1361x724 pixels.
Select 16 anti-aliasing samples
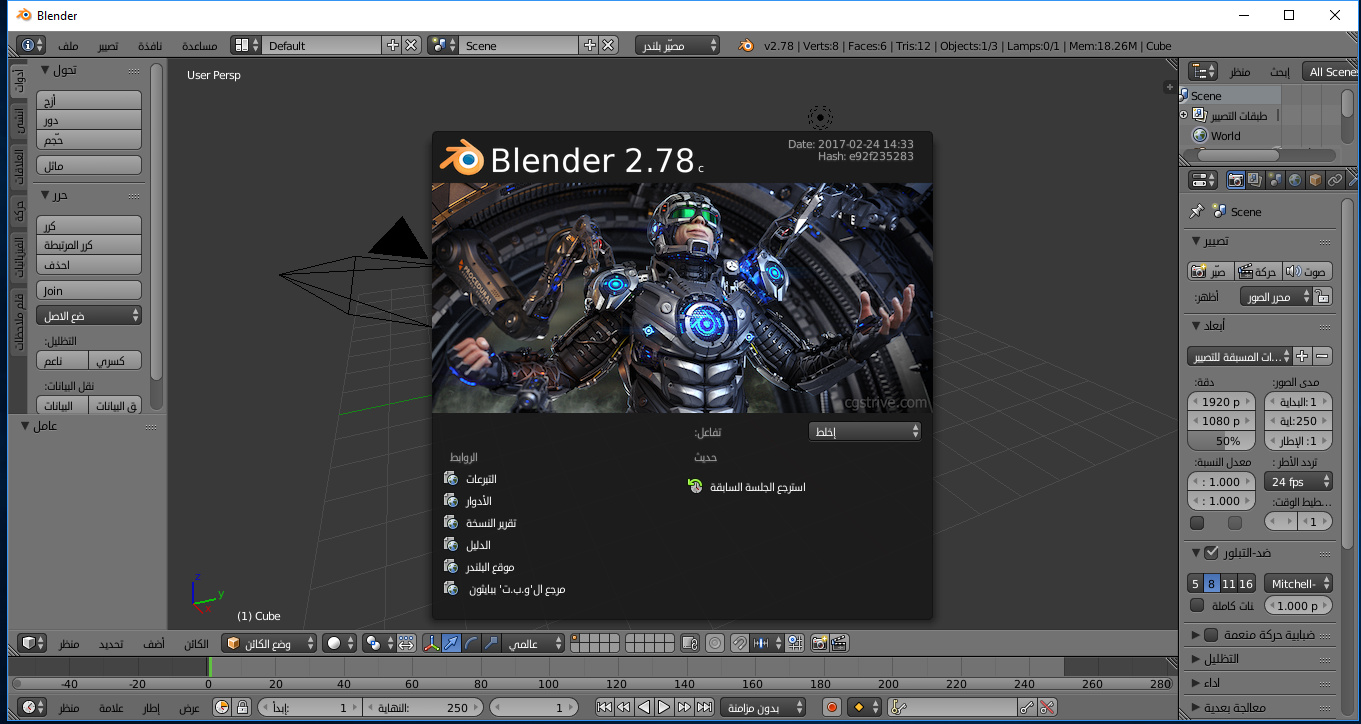[1246, 583]
